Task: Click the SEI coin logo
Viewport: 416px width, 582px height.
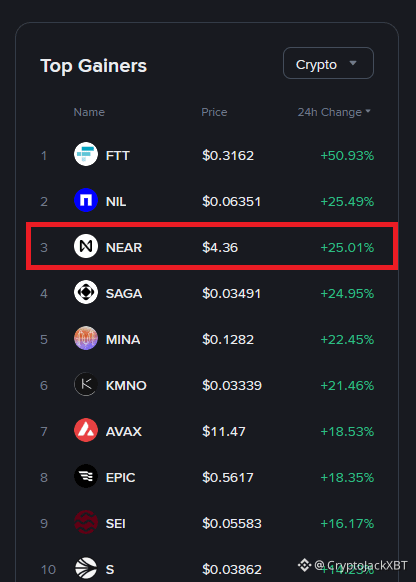Action: [x=86, y=522]
